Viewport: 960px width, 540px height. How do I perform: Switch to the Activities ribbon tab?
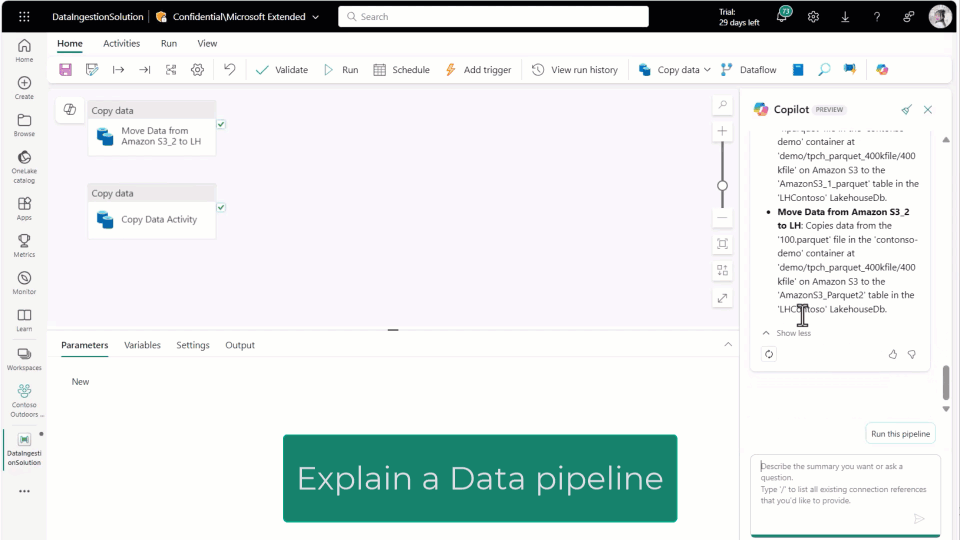coord(121,43)
